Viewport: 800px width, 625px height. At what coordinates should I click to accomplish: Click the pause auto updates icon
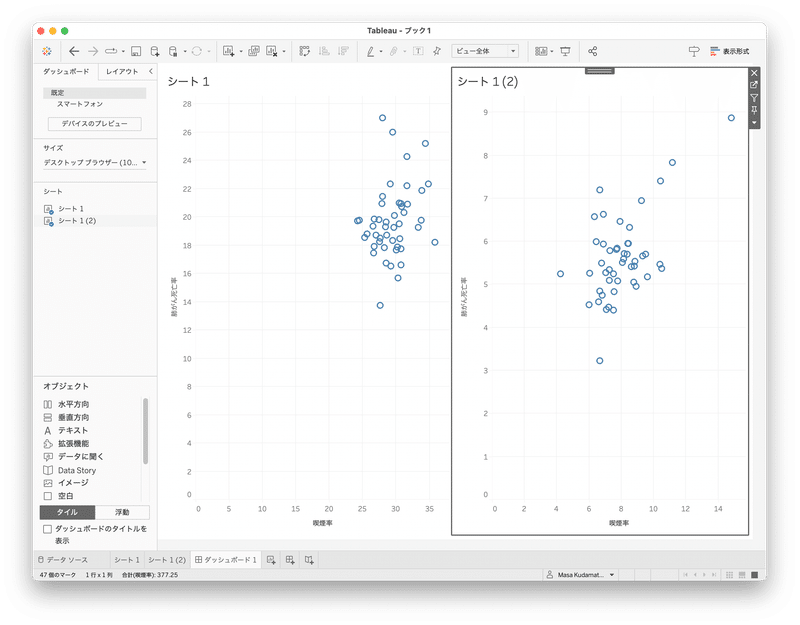(173, 51)
